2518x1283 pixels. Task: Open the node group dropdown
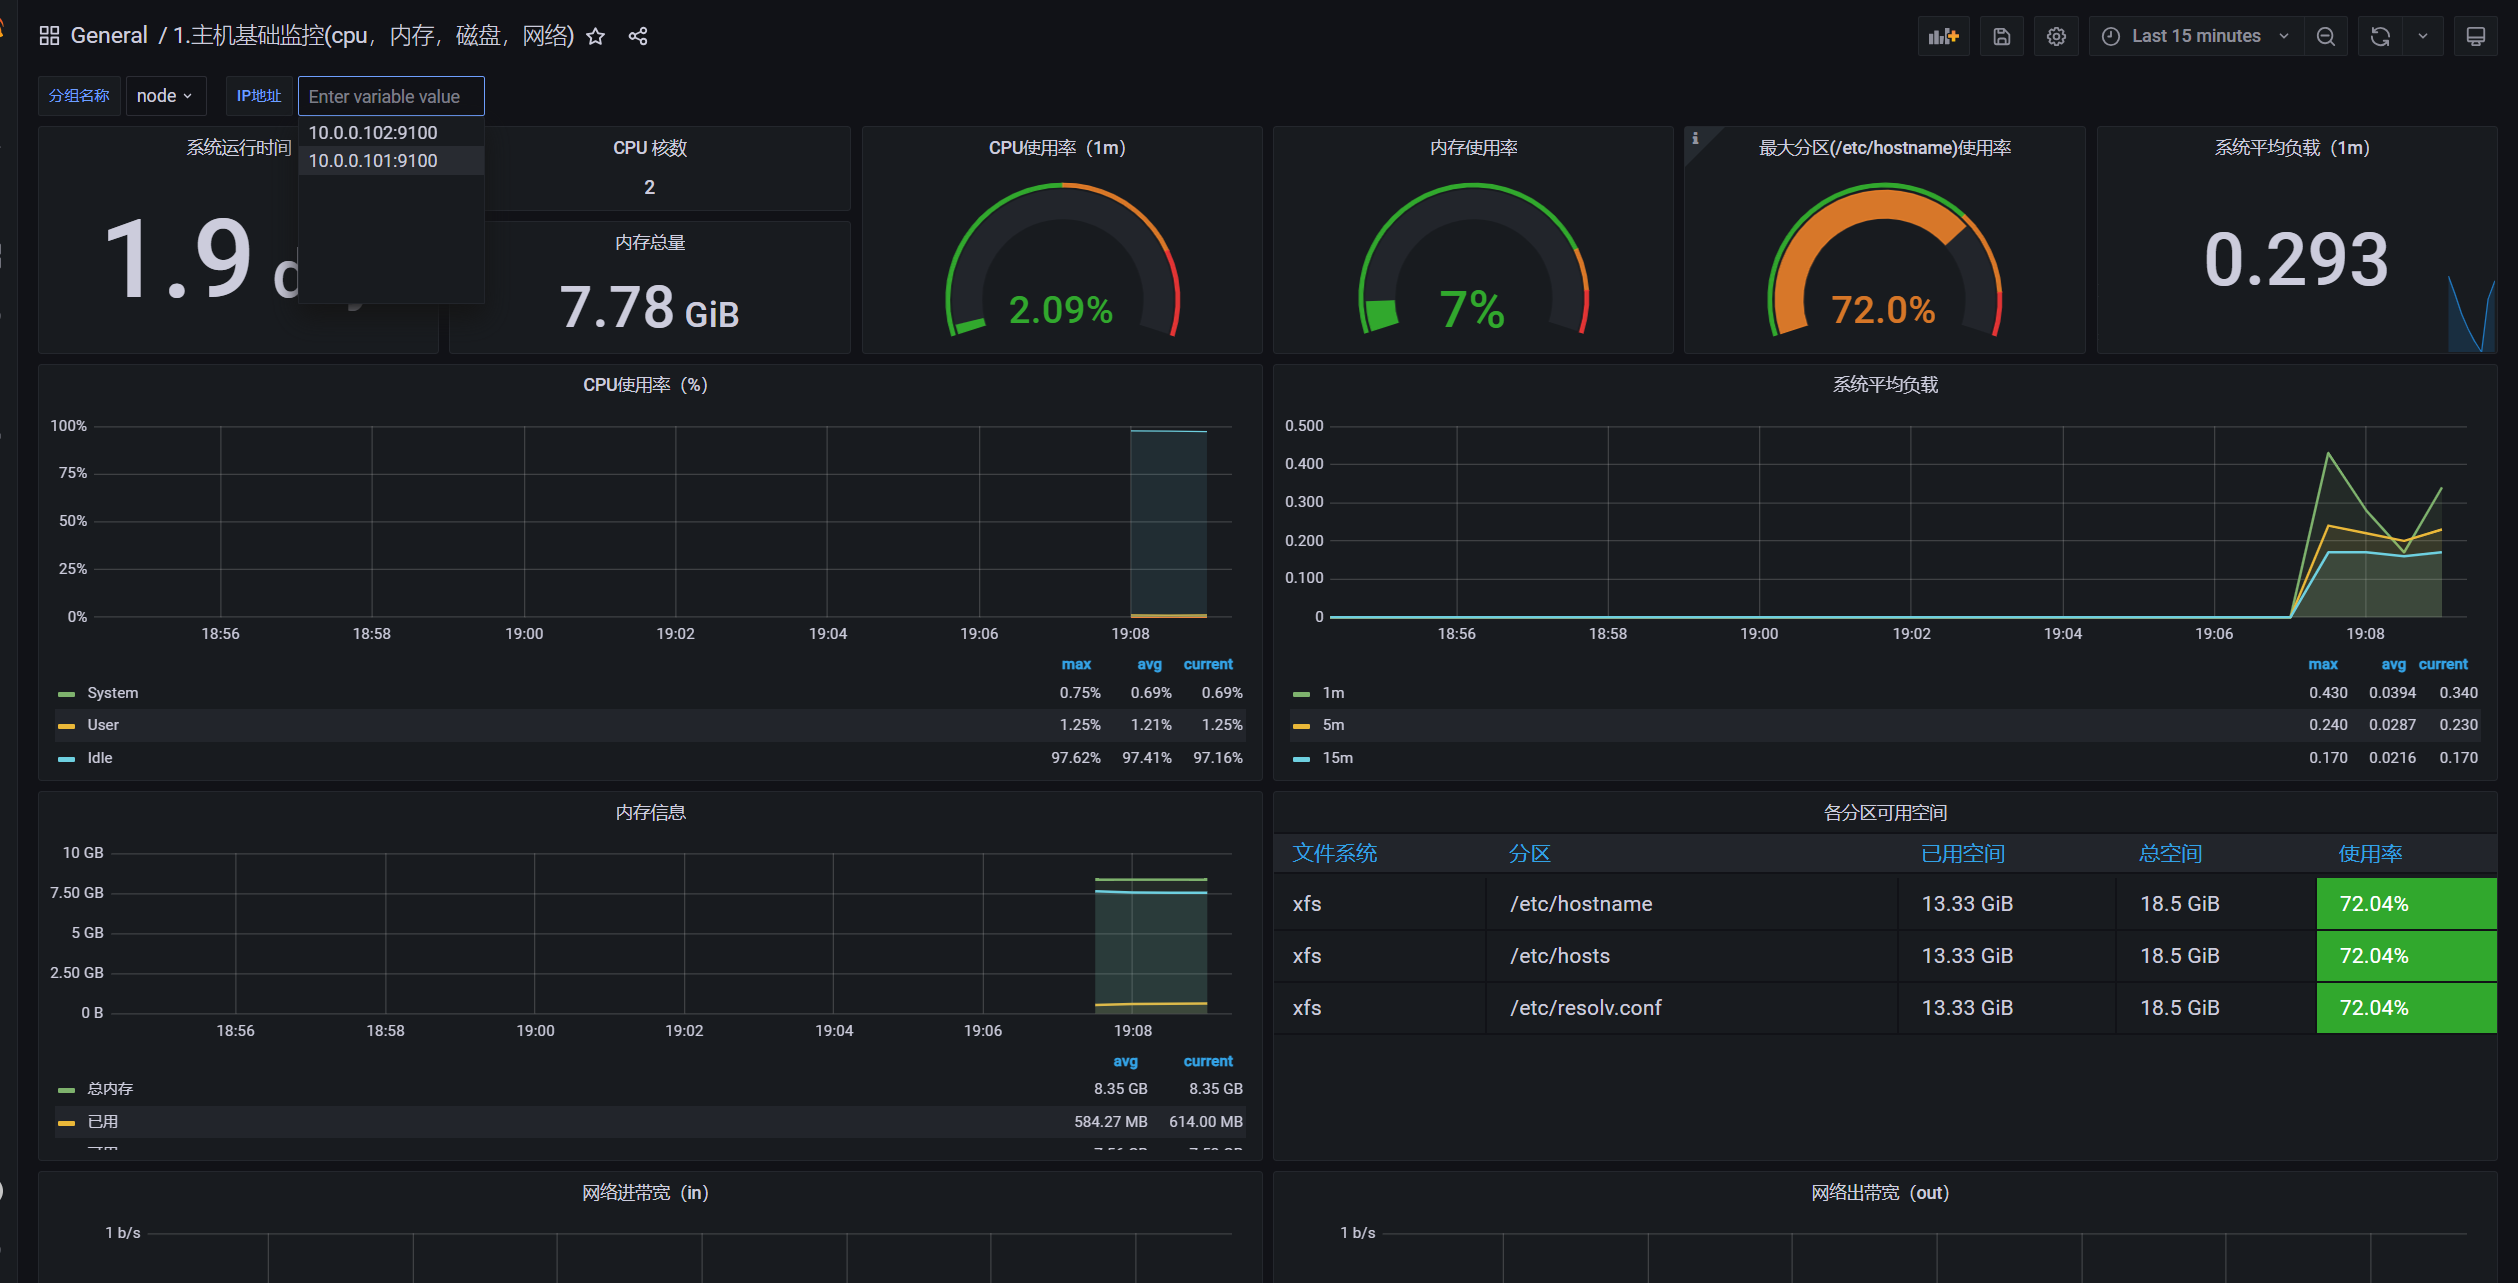(x=165, y=96)
